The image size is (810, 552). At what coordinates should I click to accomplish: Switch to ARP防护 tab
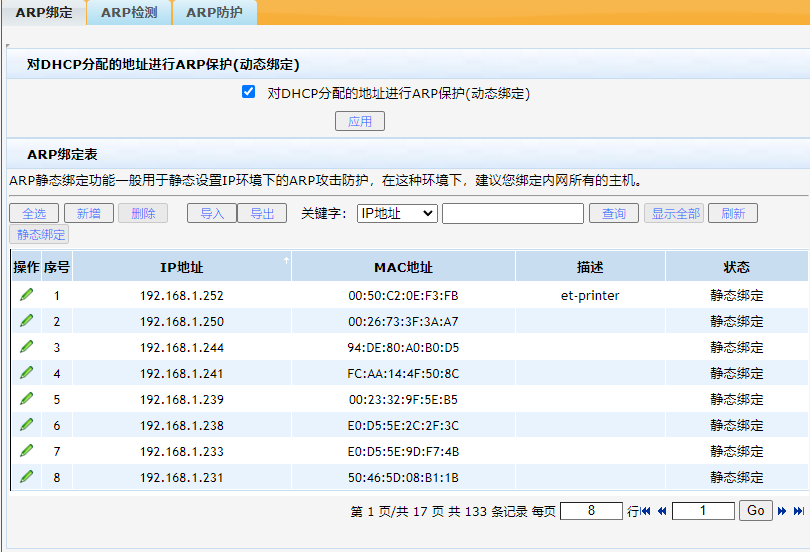coord(214,12)
